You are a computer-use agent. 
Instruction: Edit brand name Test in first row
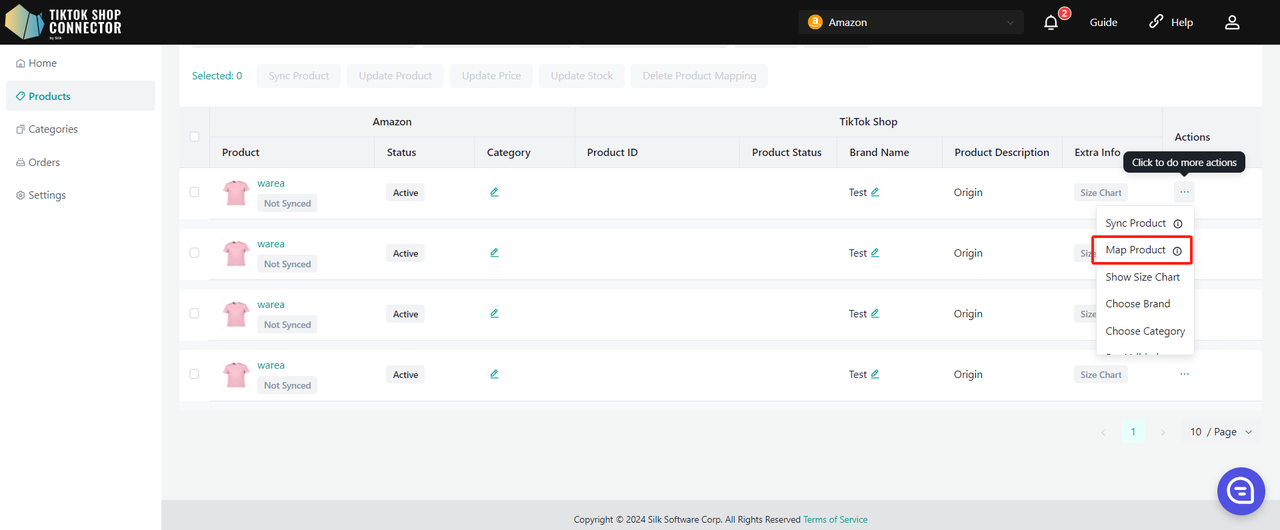(x=875, y=192)
